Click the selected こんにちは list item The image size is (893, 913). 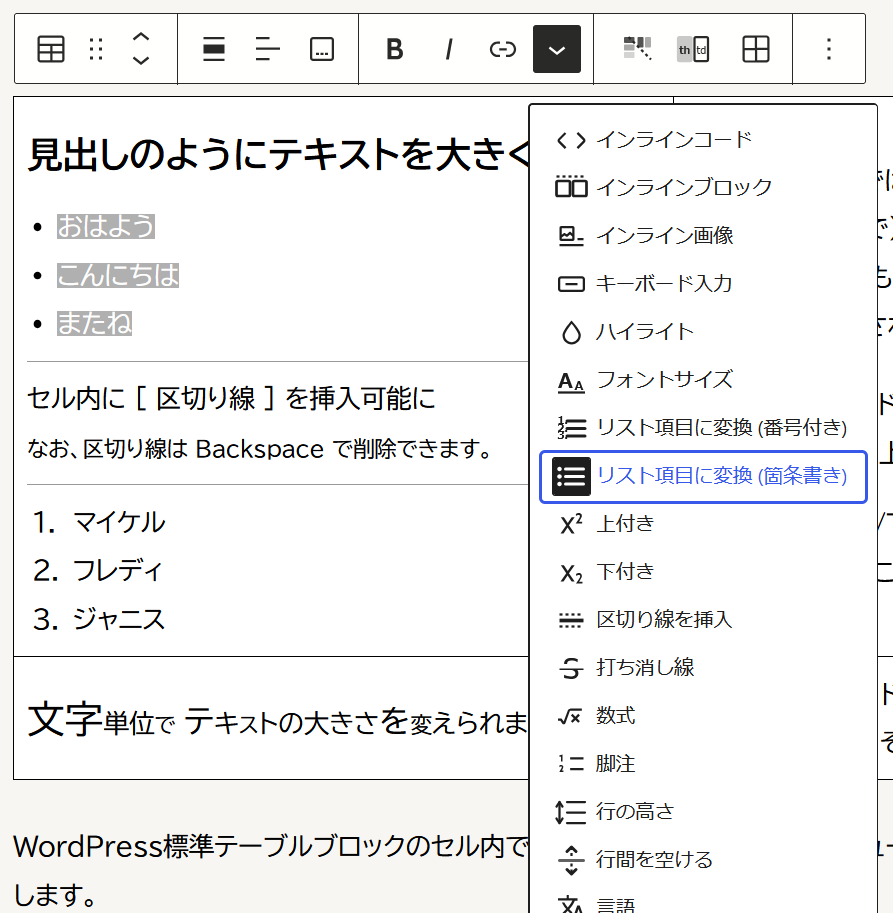[118, 275]
